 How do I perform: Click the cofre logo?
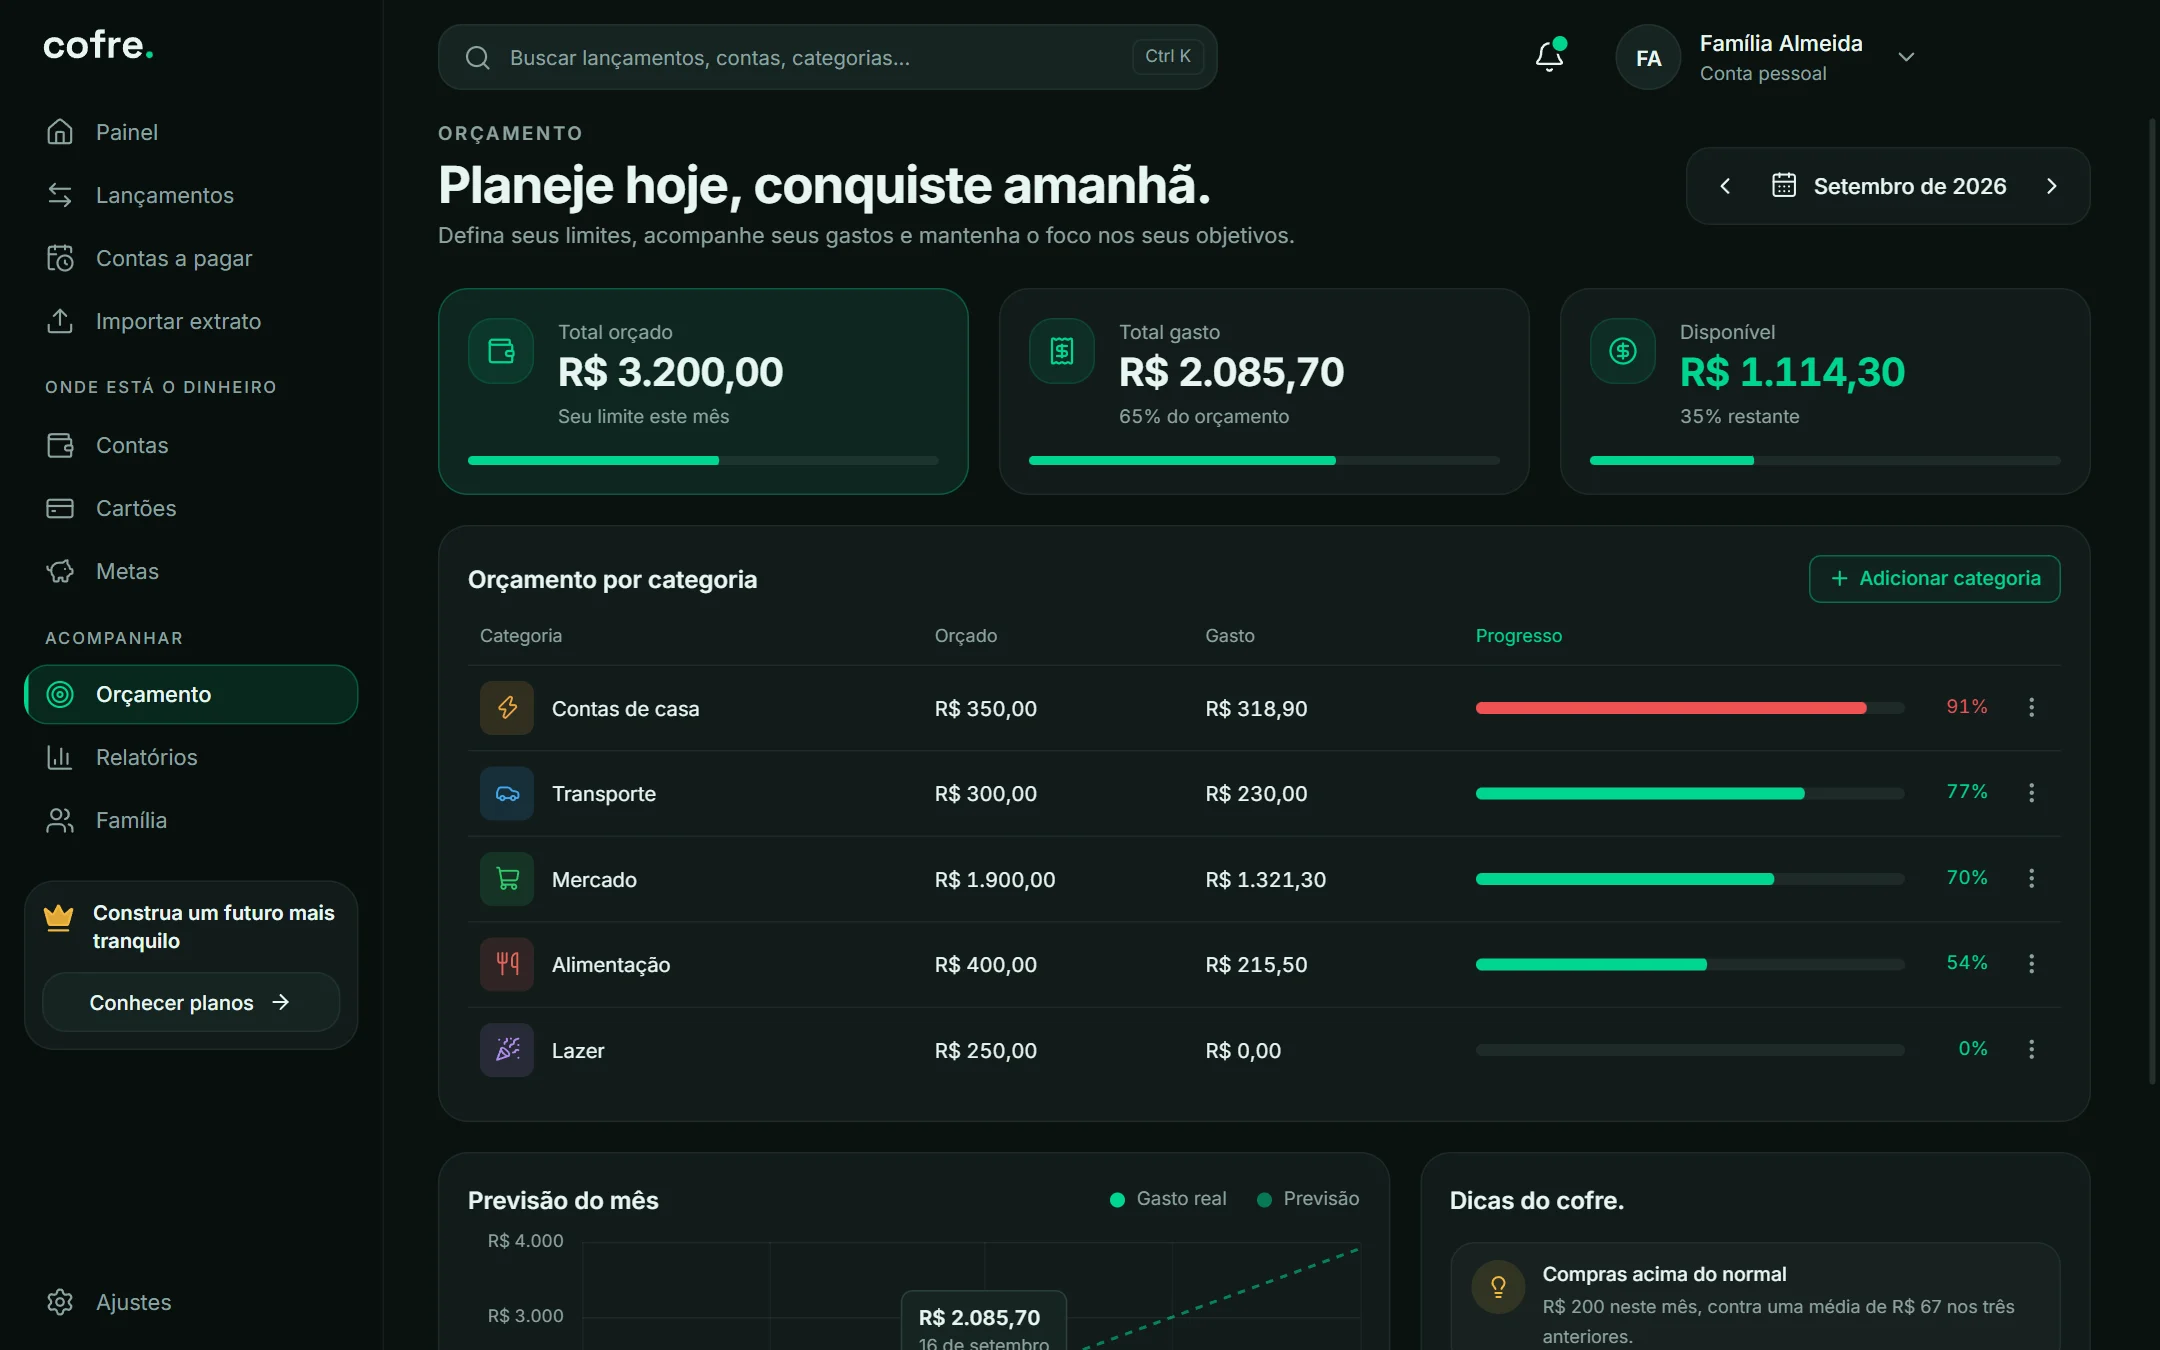pyautogui.click(x=98, y=45)
